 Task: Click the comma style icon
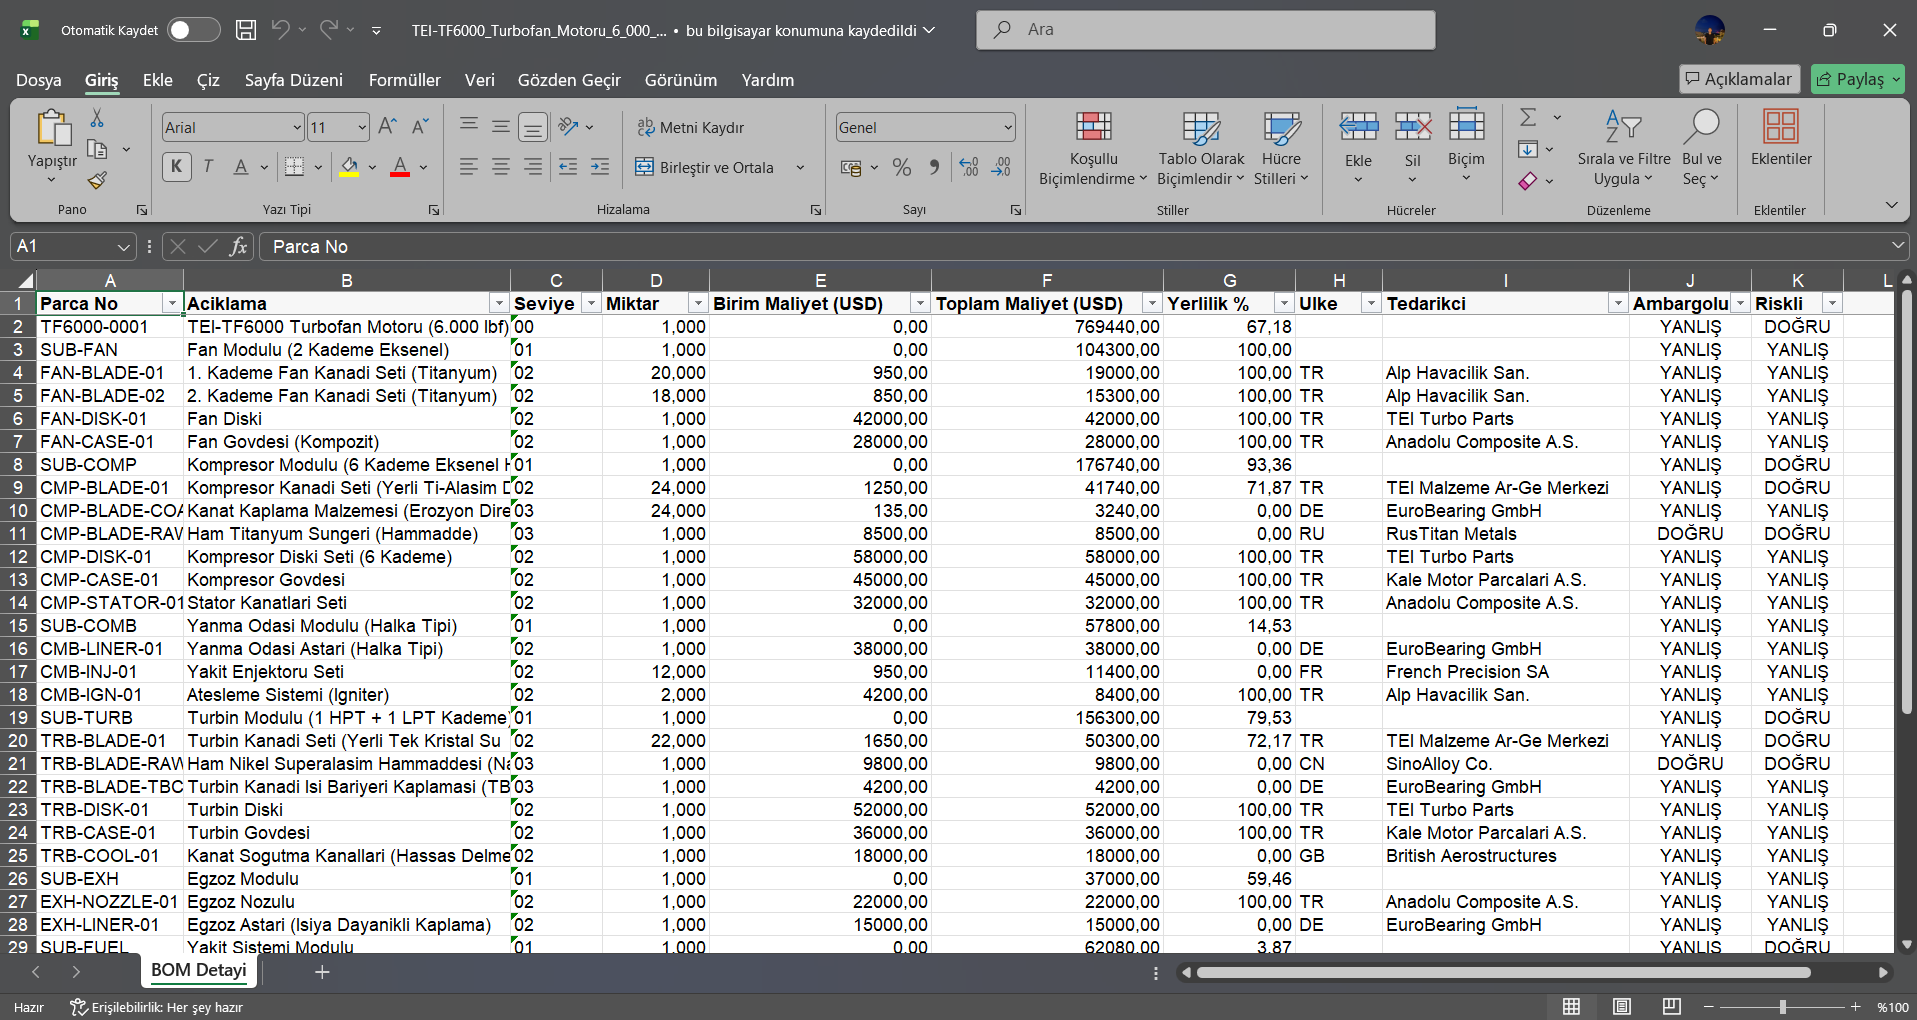934,167
